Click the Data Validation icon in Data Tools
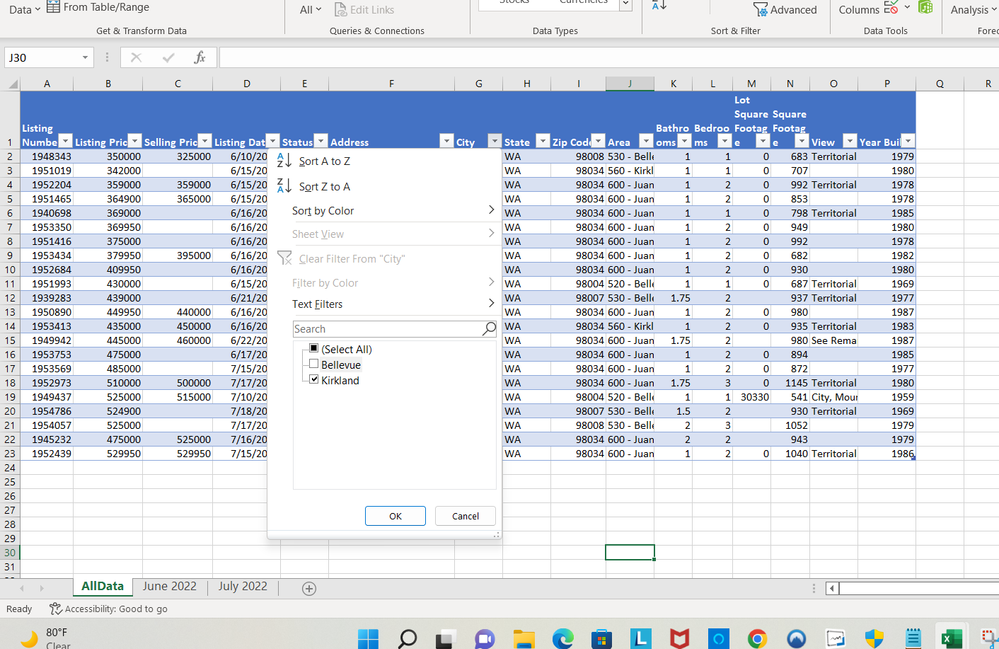 pyautogui.click(x=891, y=8)
